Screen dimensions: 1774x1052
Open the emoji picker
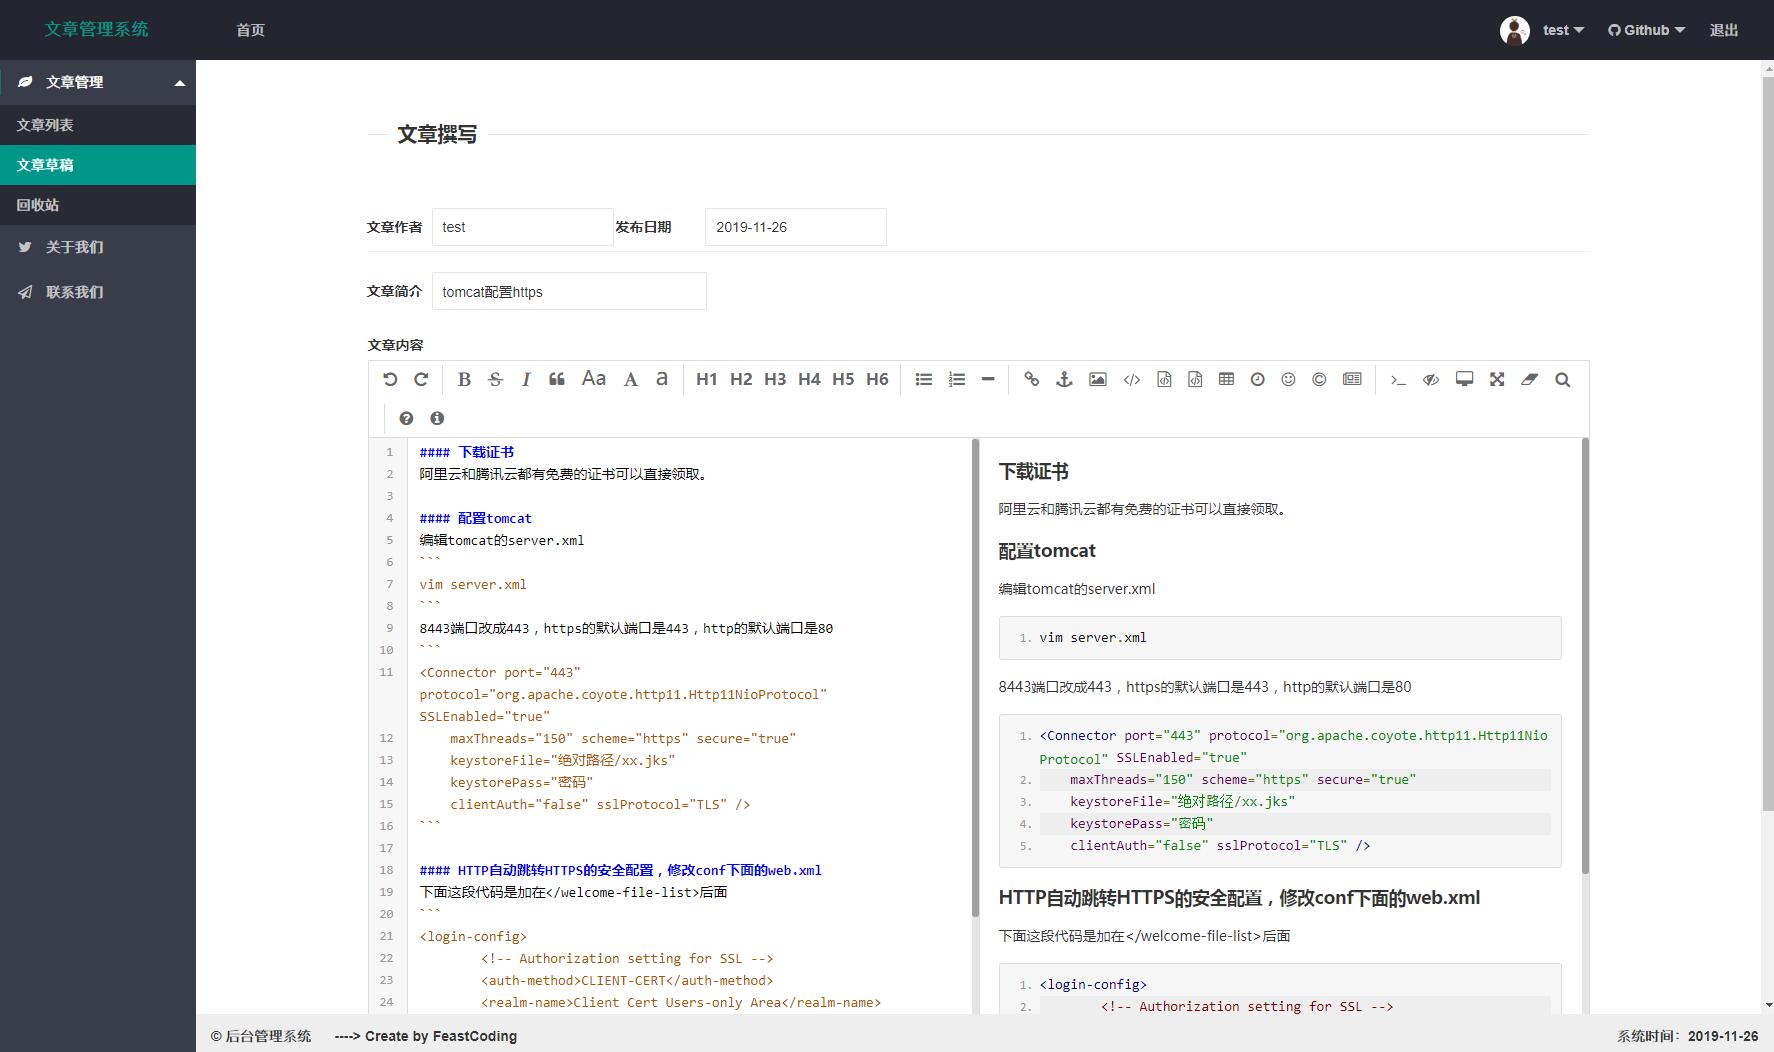pyautogui.click(x=1288, y=379)
